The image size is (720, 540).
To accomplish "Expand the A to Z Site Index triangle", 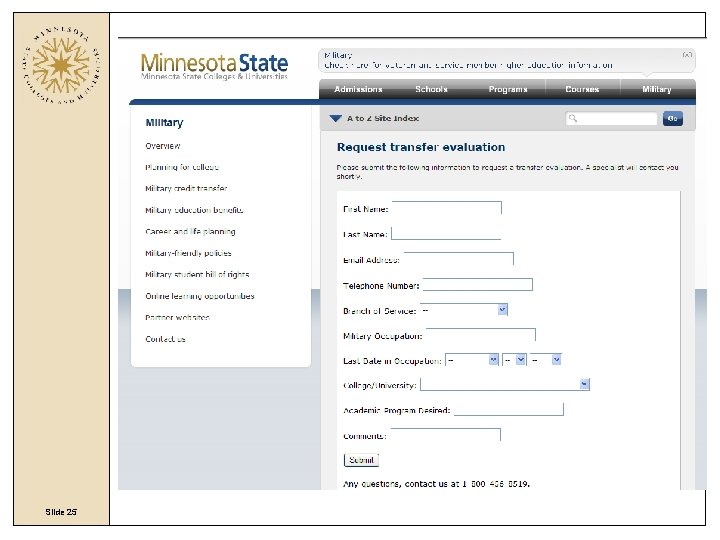I will pos(336,118).
